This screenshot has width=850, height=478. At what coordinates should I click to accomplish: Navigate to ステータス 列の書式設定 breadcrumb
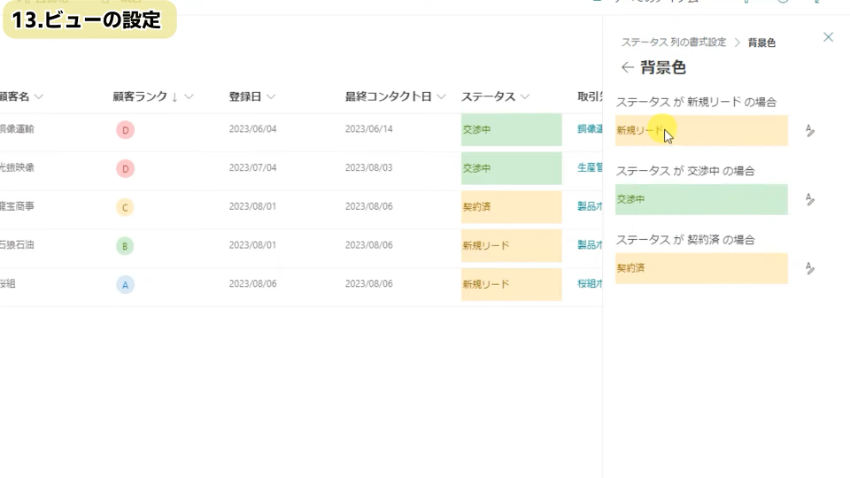[x=673, y=43]
